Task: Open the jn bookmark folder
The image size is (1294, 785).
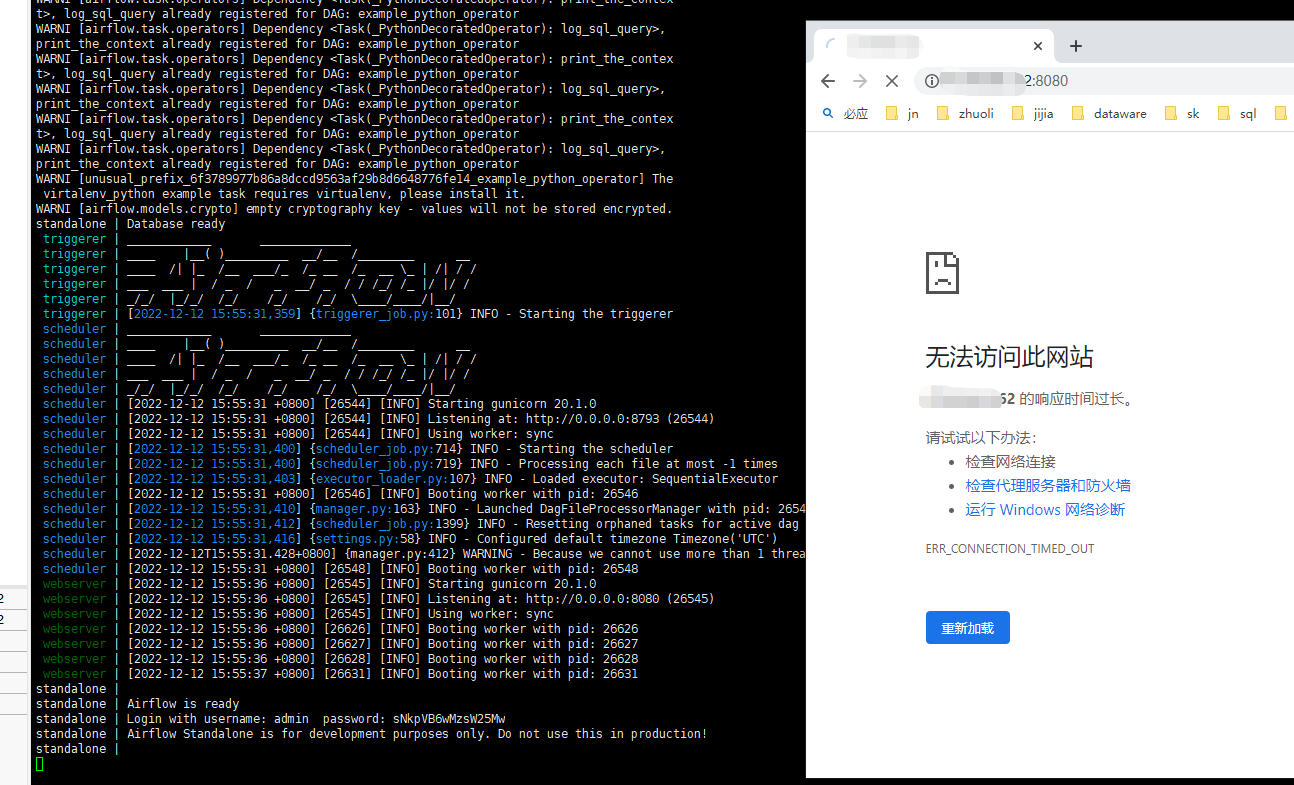Action: coord(903,114)
